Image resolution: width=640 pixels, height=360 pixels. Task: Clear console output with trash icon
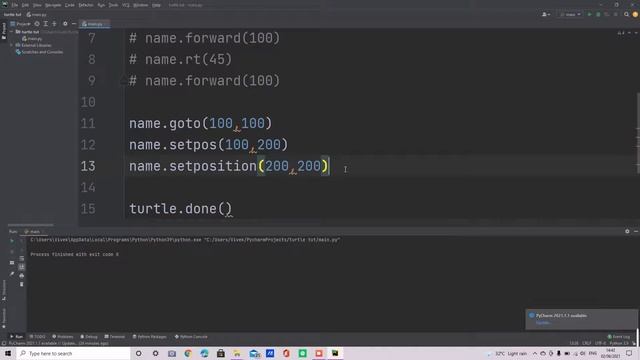tap(22, 284)
